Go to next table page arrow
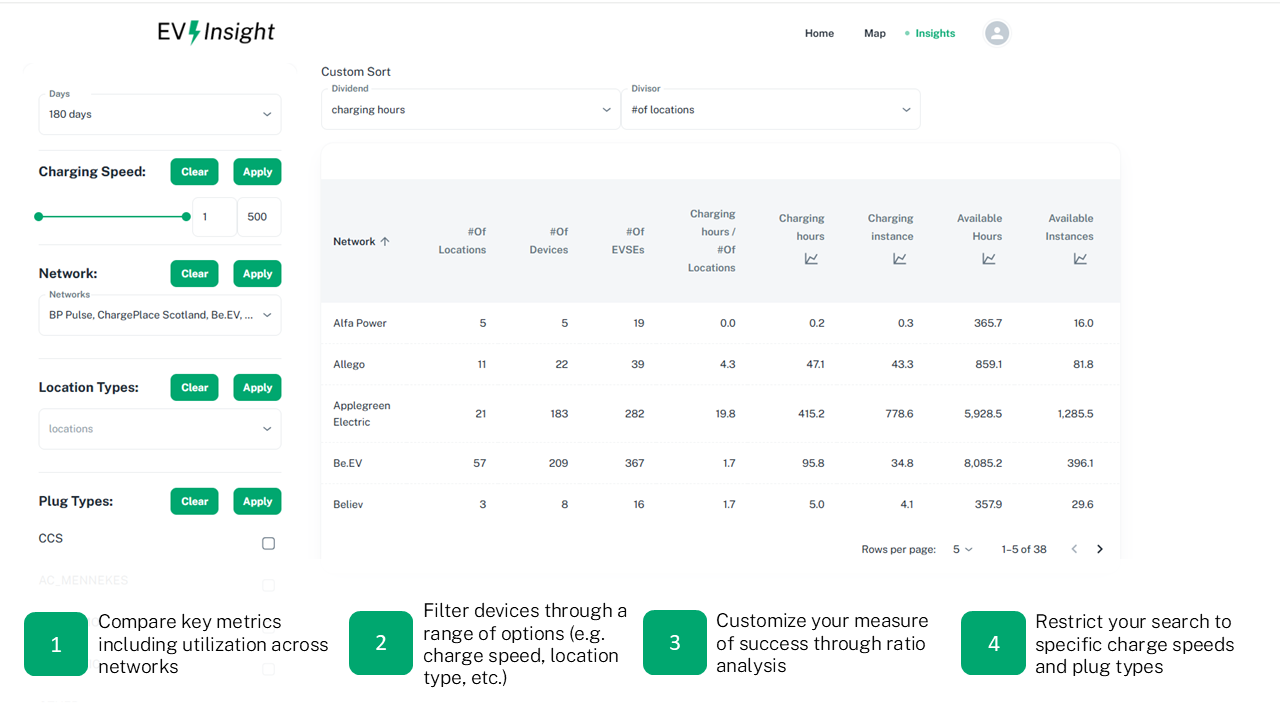1280x720 pixels. [1100, 549]
